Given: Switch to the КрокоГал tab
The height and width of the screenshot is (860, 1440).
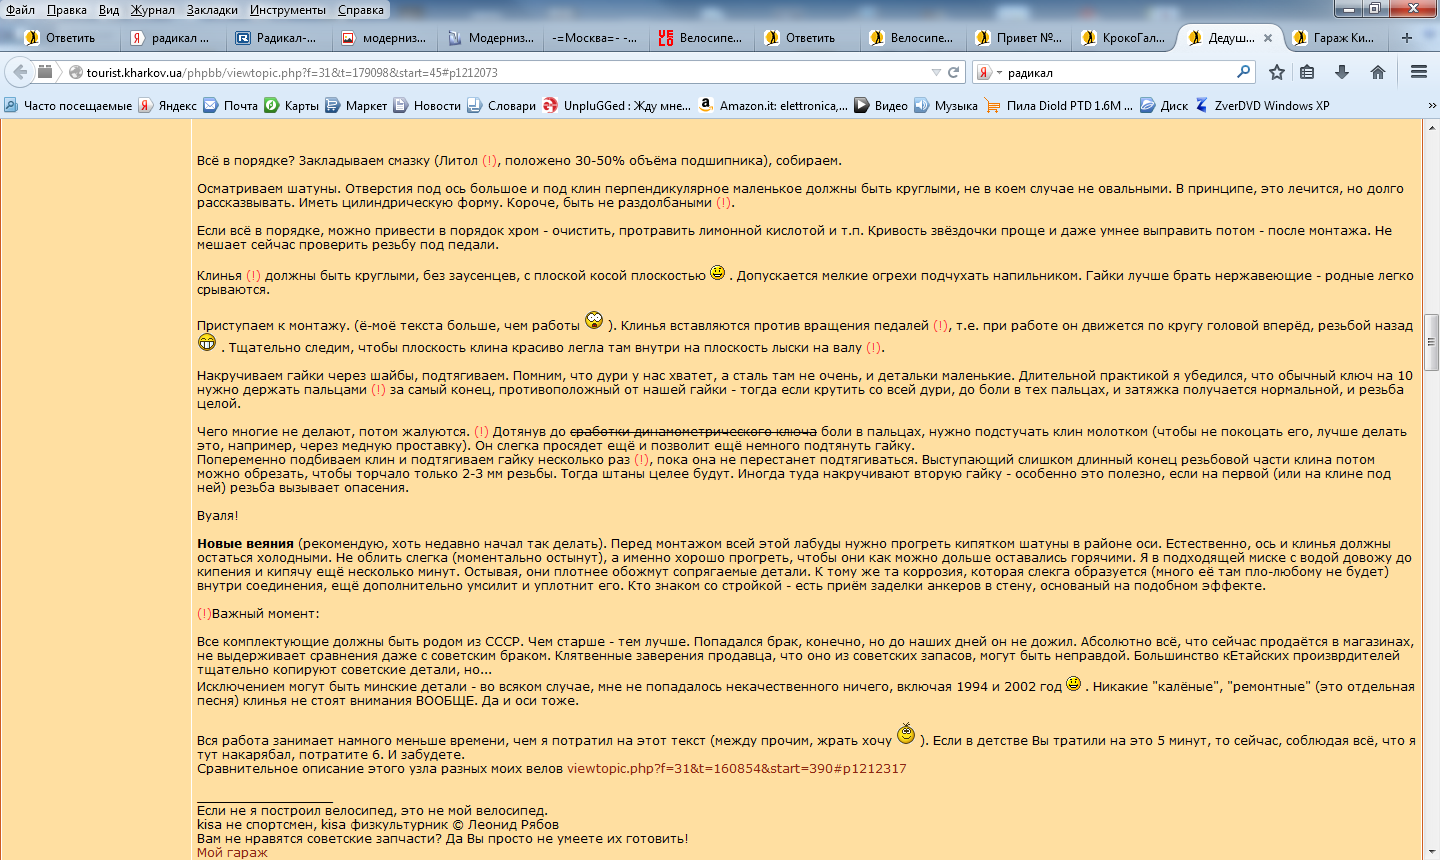Looking at the screenshot, I should [1124, 38].
